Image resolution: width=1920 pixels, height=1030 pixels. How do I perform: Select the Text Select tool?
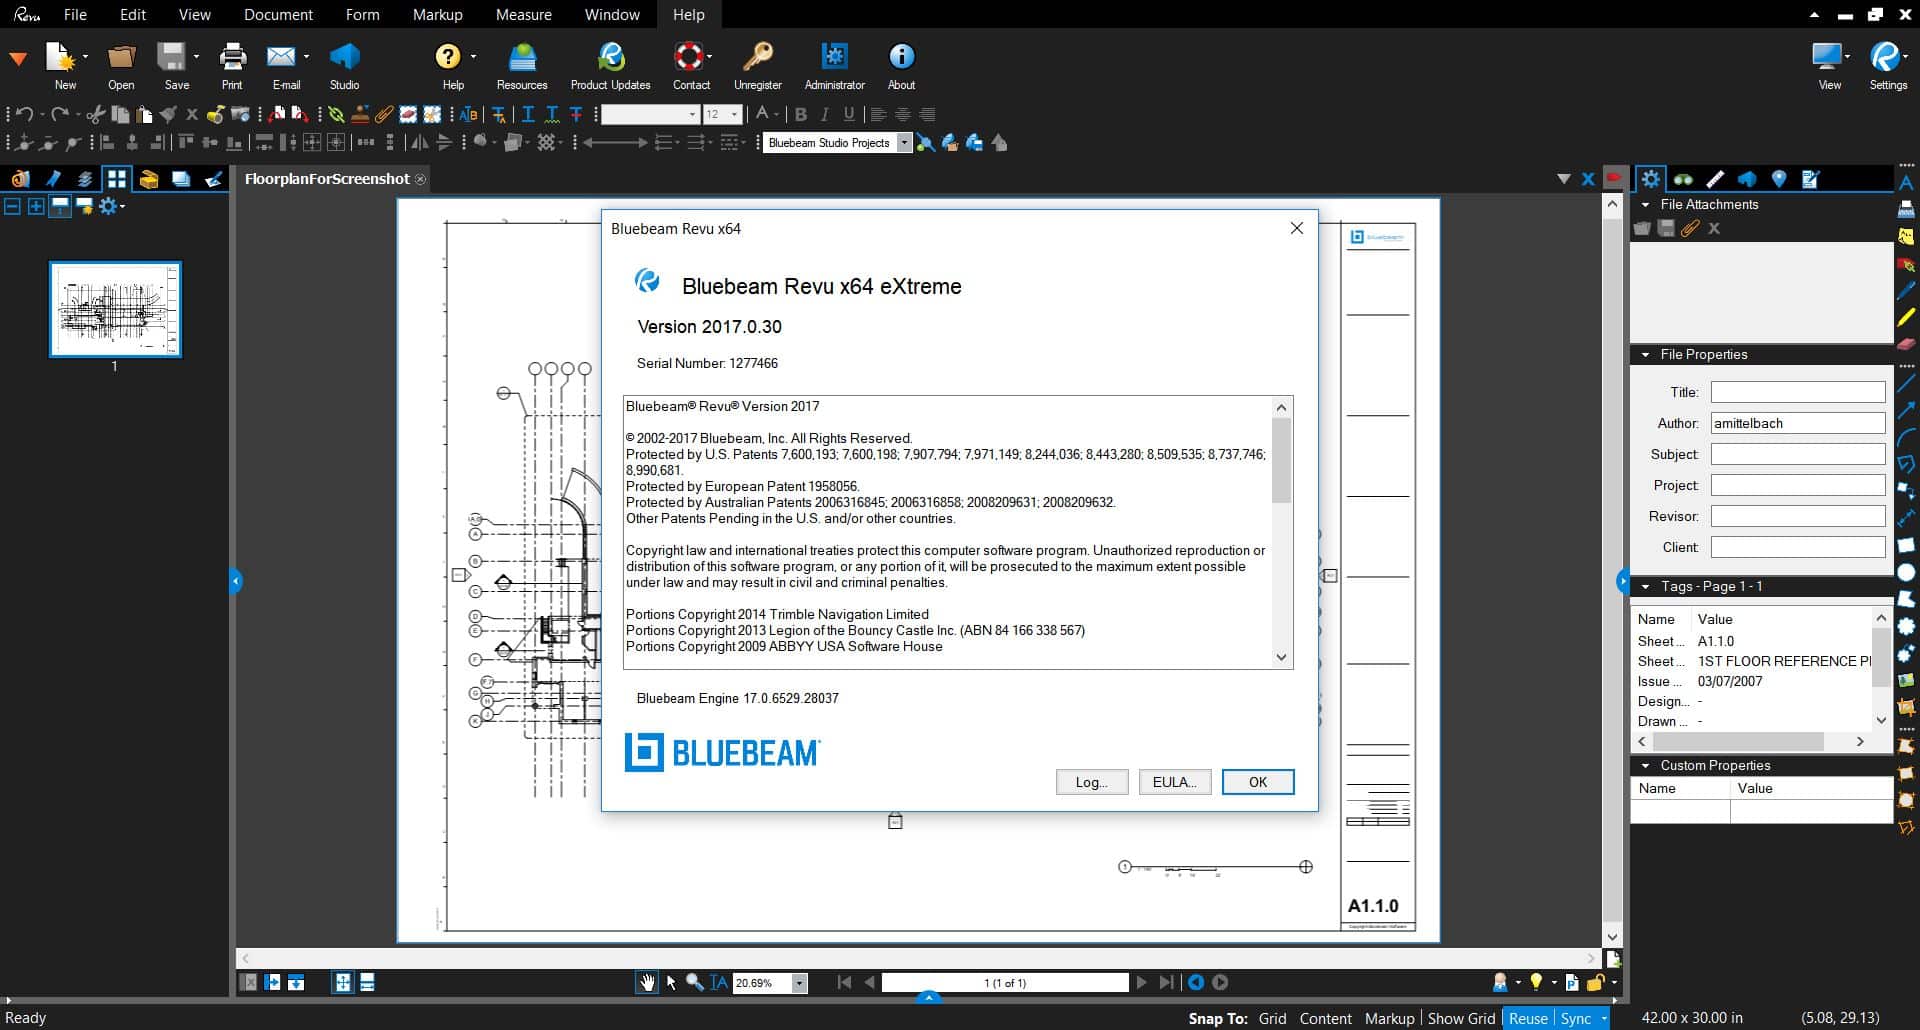pos(718,983)
